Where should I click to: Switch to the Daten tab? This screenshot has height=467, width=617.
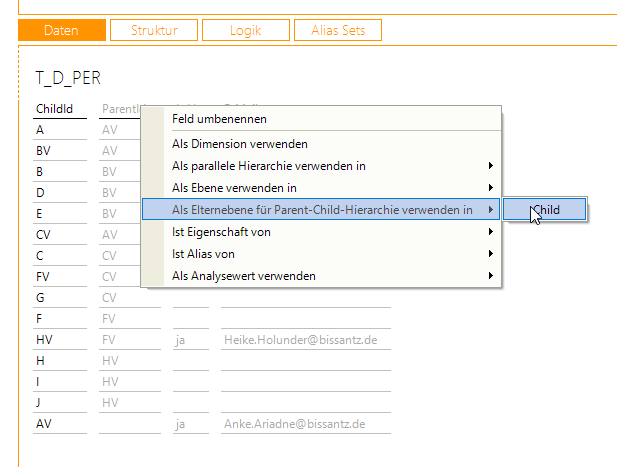[61, 31]
